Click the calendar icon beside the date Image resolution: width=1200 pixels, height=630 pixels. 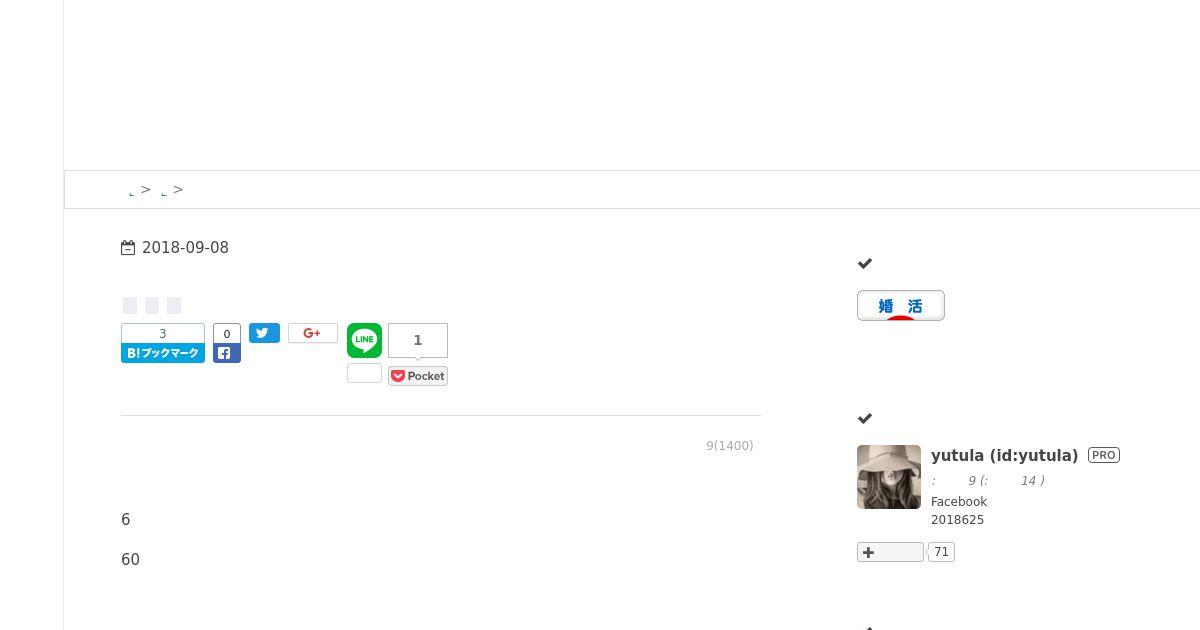click(x=128, y=248)
